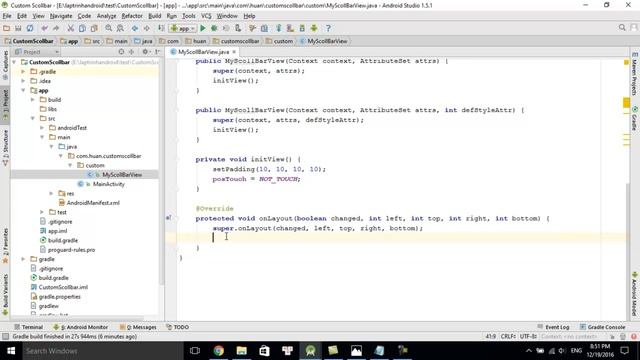This screenshot has width=640, height=360.
Task: Click the Redo arrow in toolbar
Action: 56,28
